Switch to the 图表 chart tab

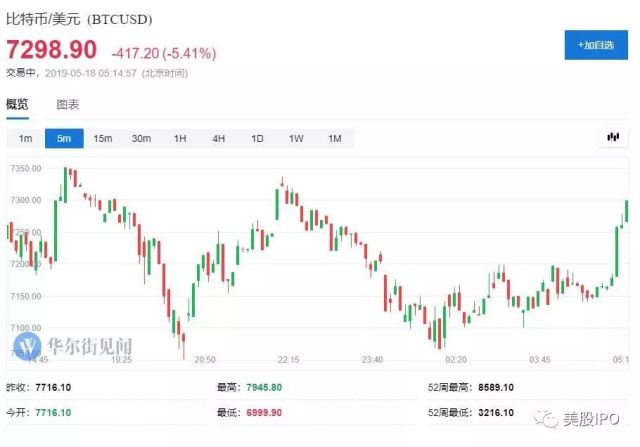pos(68,104)
